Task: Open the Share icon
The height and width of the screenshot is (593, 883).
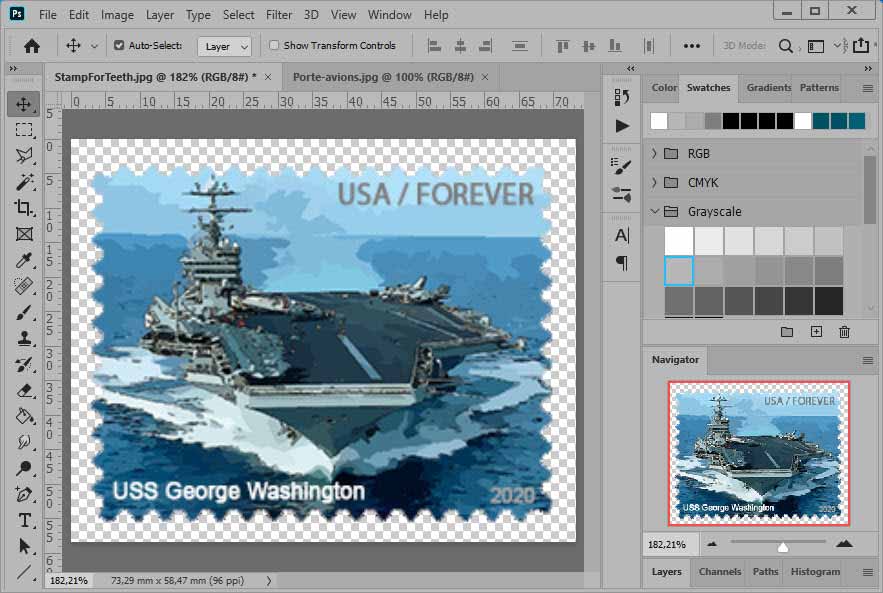Action: point(861,46)
